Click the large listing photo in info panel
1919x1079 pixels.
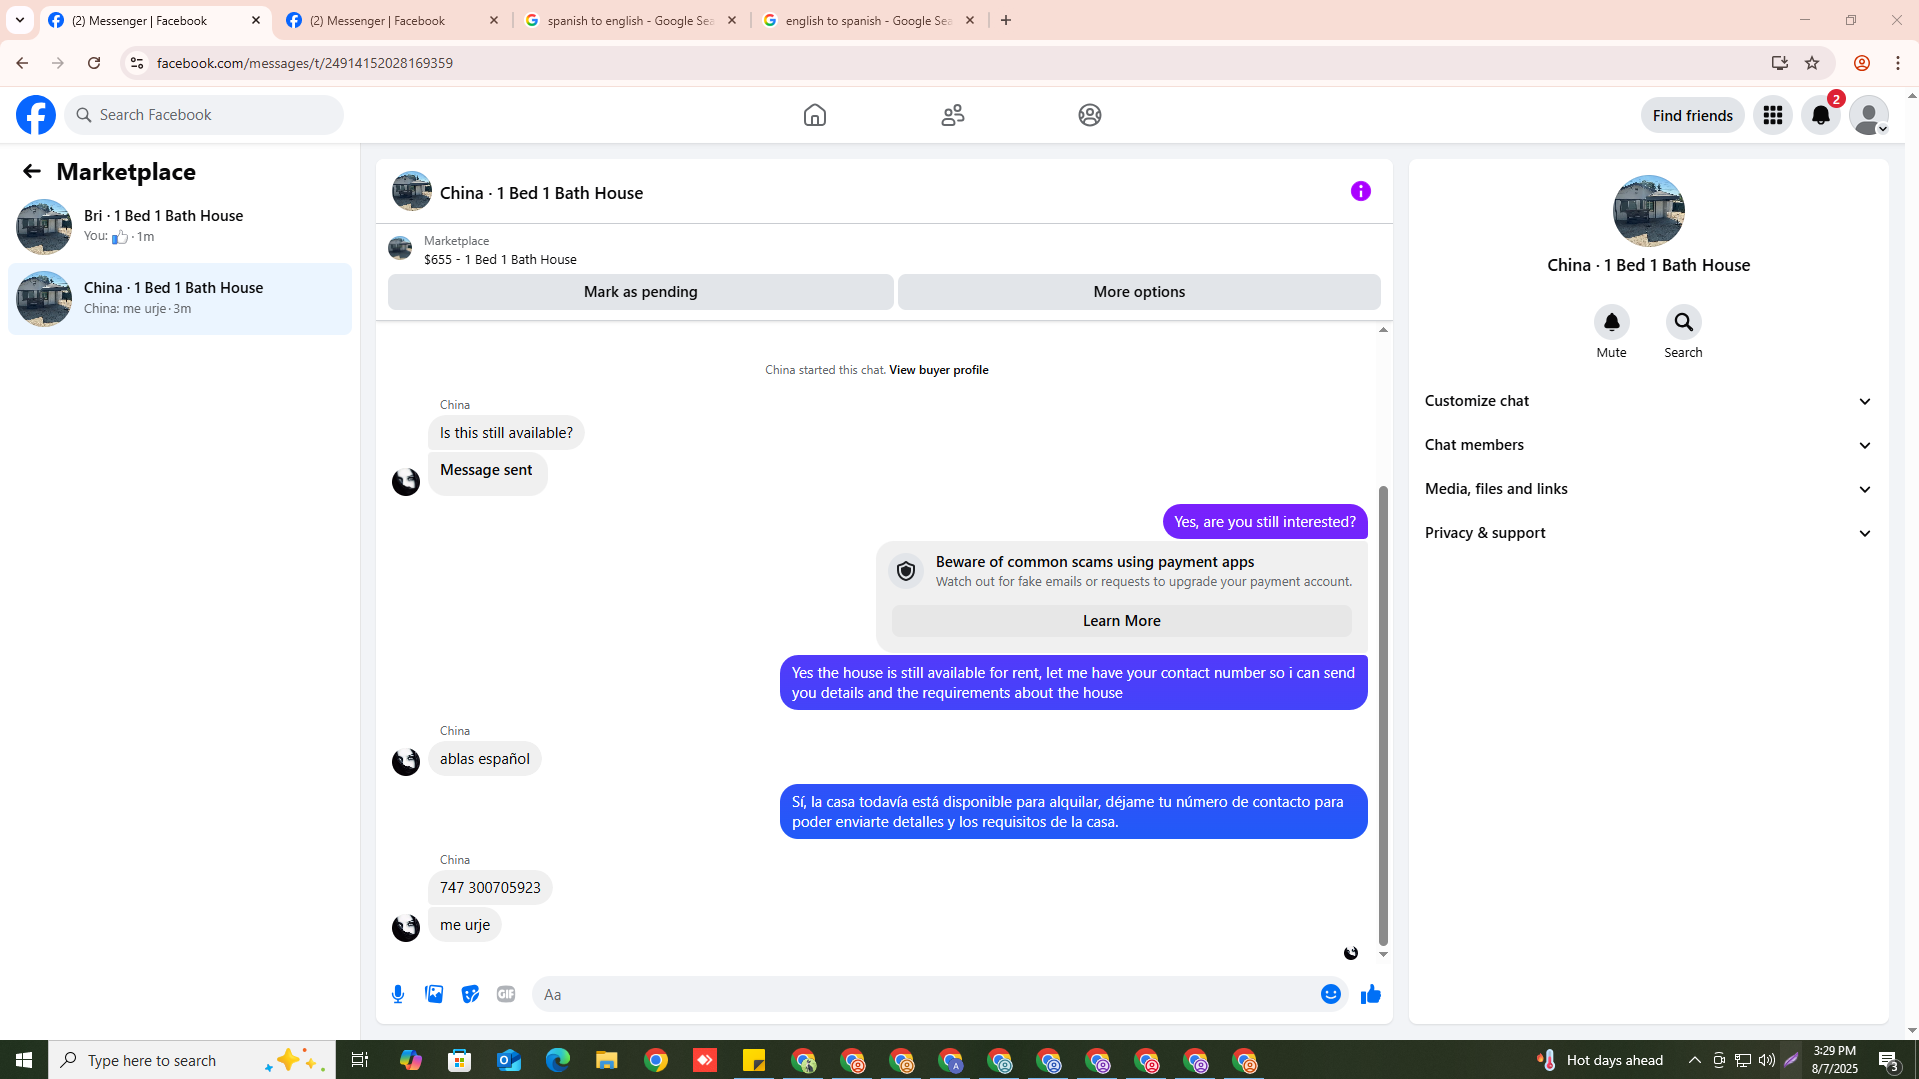pyautogui.click(x=1648, y=211)
